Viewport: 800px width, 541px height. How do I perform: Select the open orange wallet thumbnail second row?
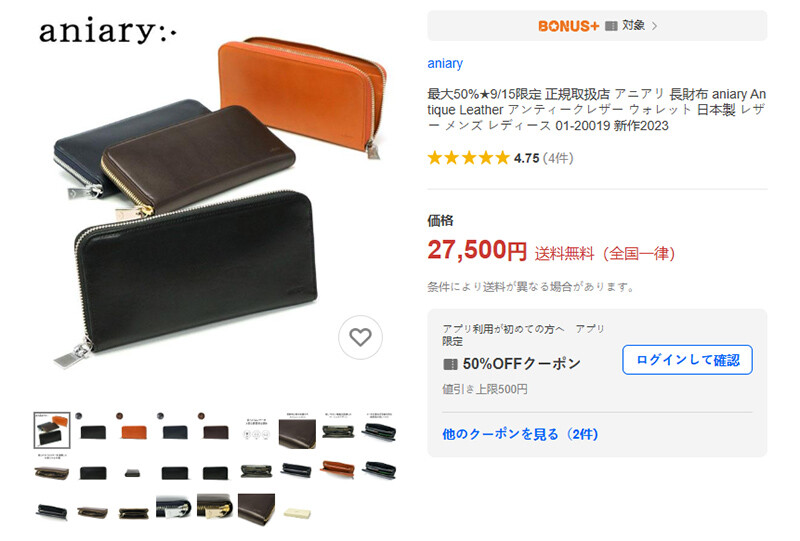338,469
